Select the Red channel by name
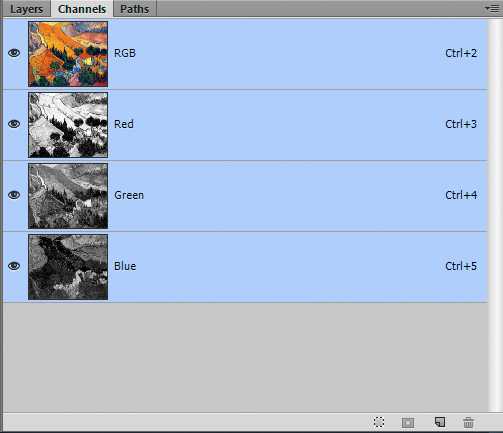The height and width of the screenshot is (433, 503). coord(124,124)
